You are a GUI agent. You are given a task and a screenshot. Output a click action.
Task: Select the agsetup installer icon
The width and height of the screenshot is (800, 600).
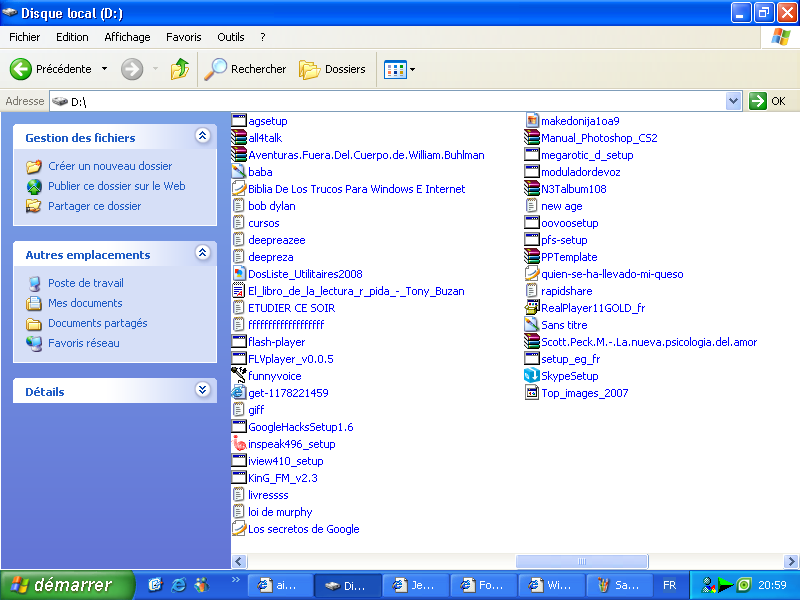[x=239, y=120]
